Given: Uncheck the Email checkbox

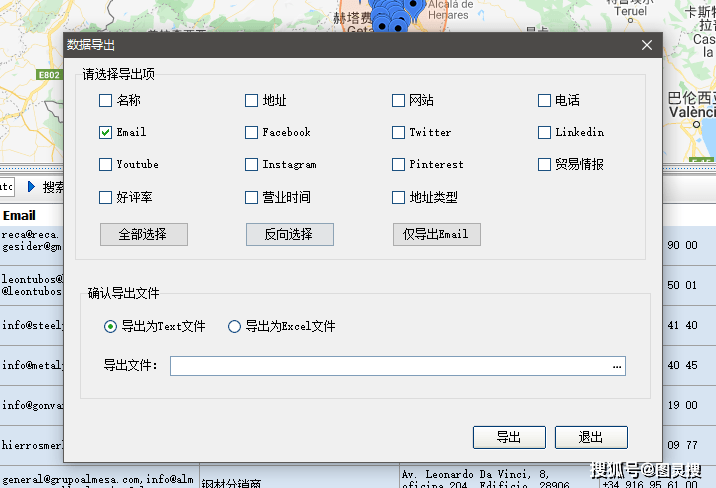Looking at the screenshot, I should coord(106,132).
